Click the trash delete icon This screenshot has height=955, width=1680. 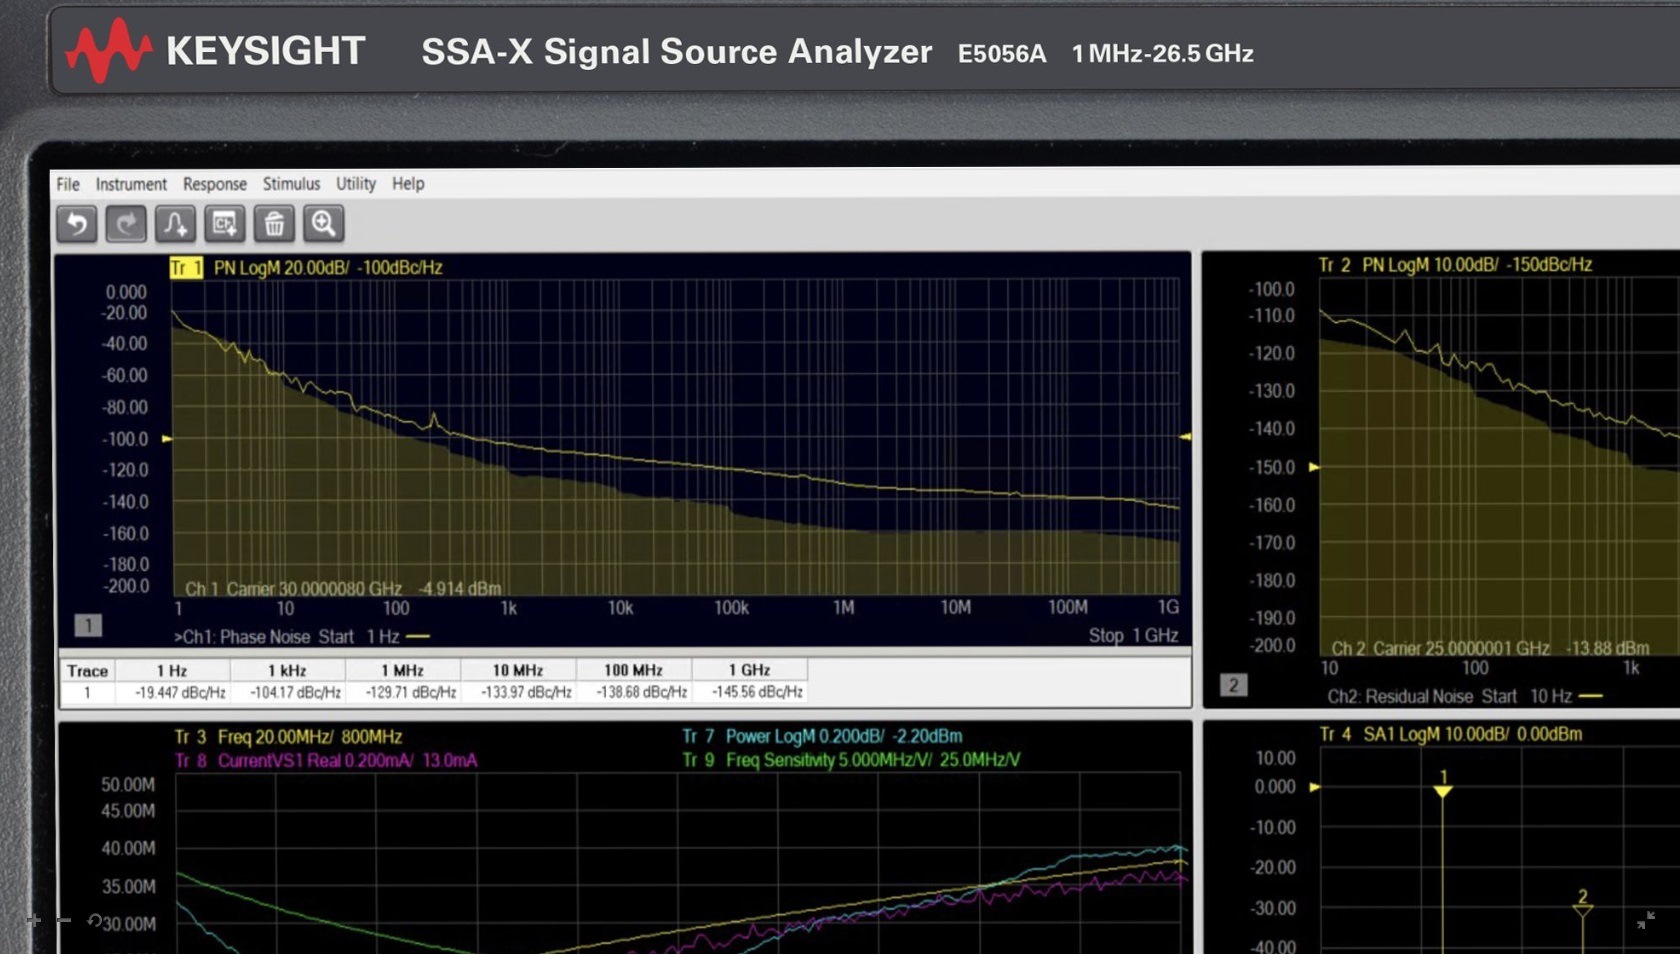[274, 224]
